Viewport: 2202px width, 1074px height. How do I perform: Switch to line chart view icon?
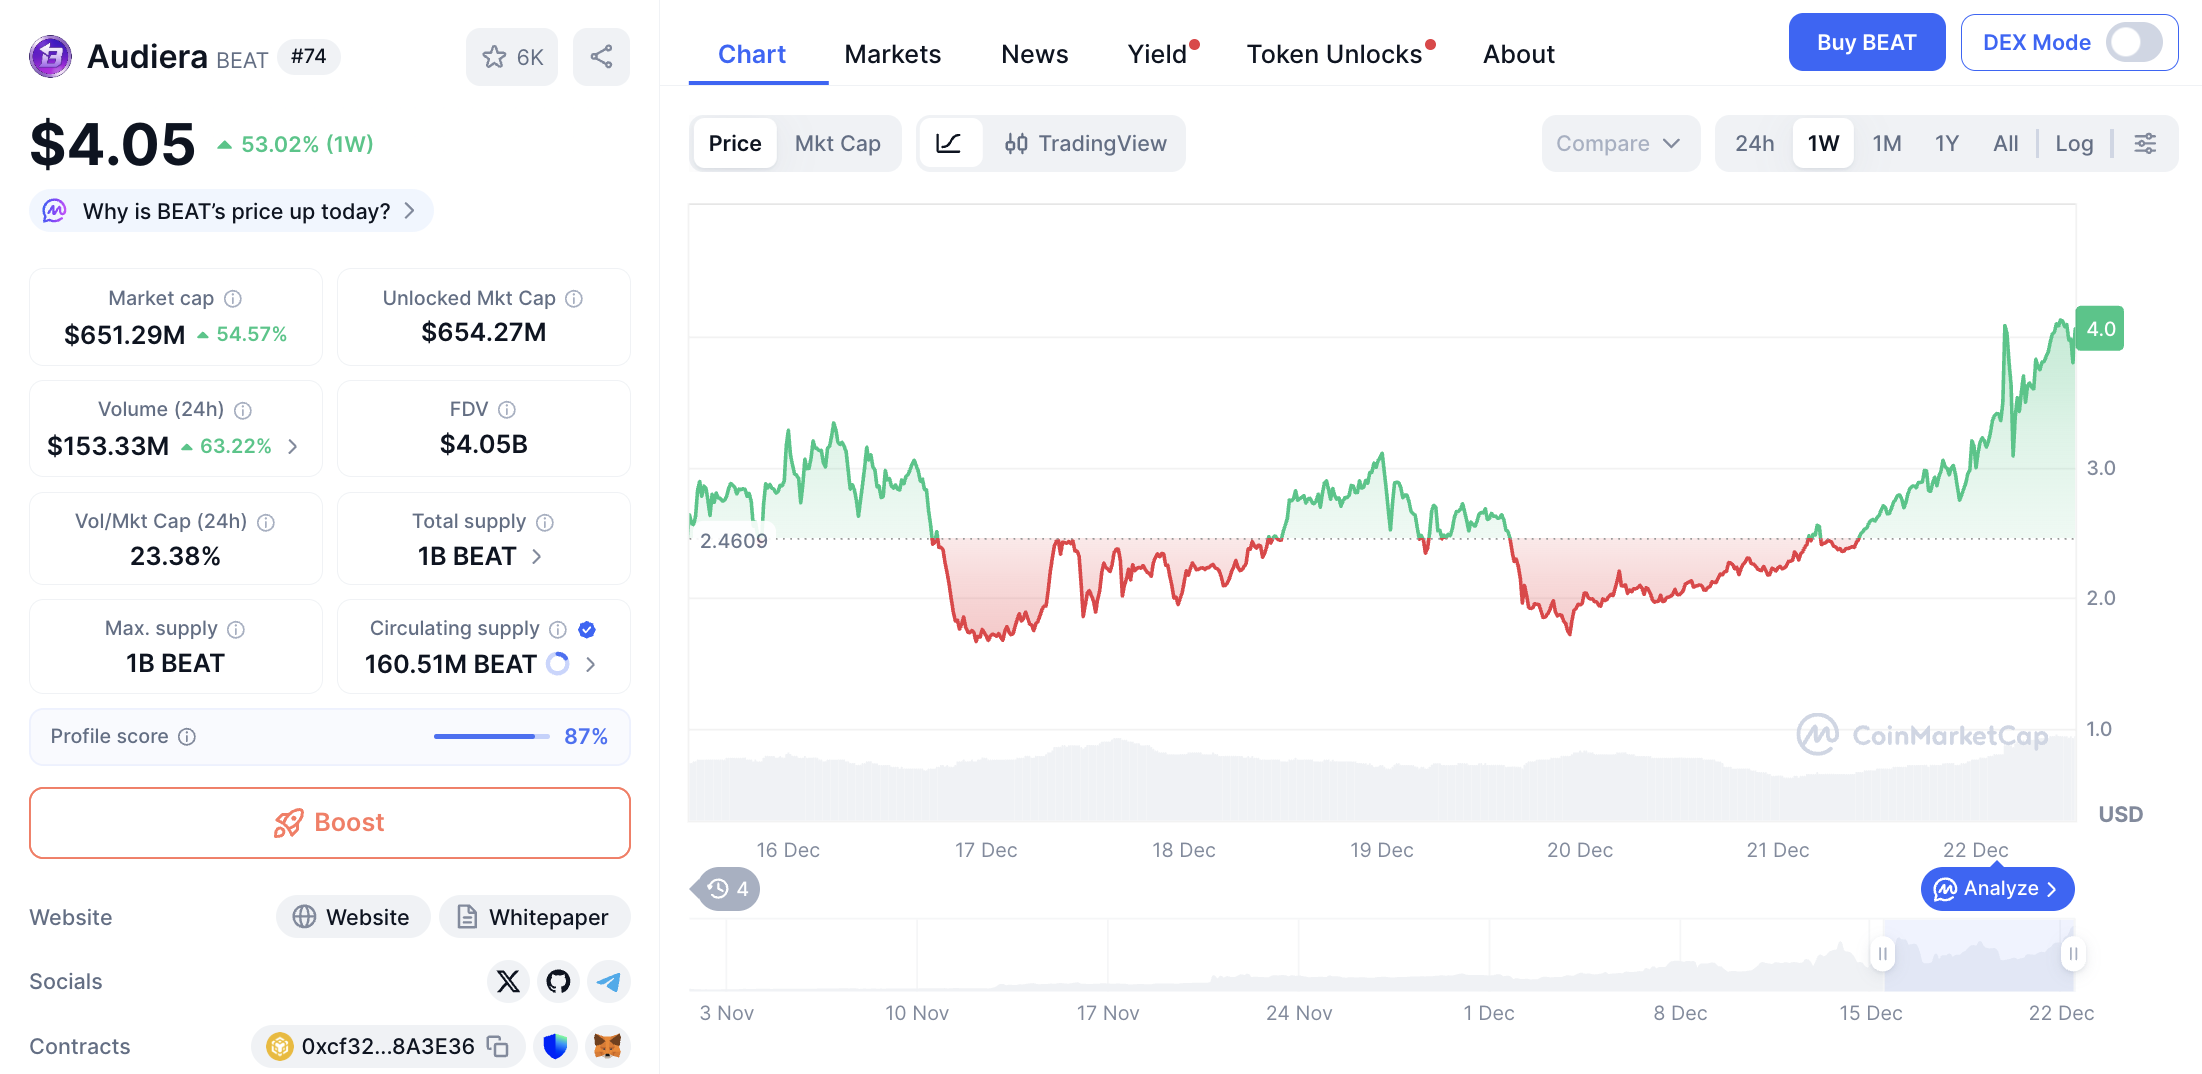click(x=948, y=144)
